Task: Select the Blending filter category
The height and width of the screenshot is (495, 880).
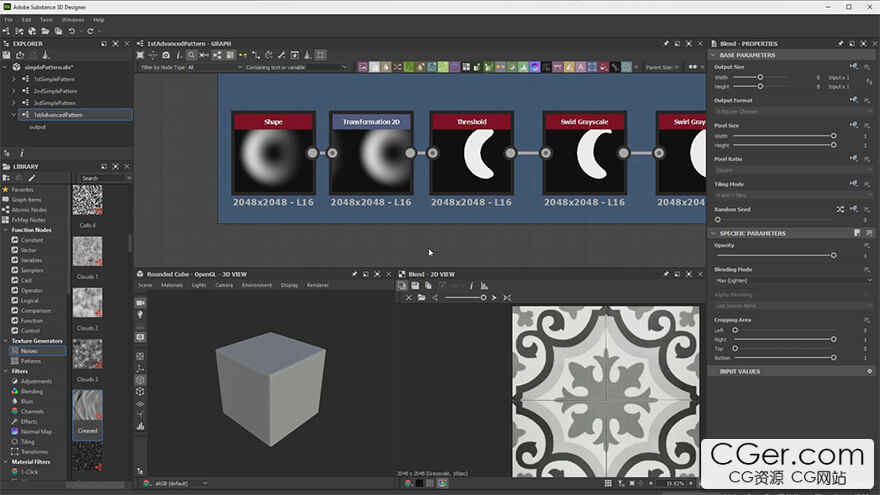Action: (x=31, y=391)
